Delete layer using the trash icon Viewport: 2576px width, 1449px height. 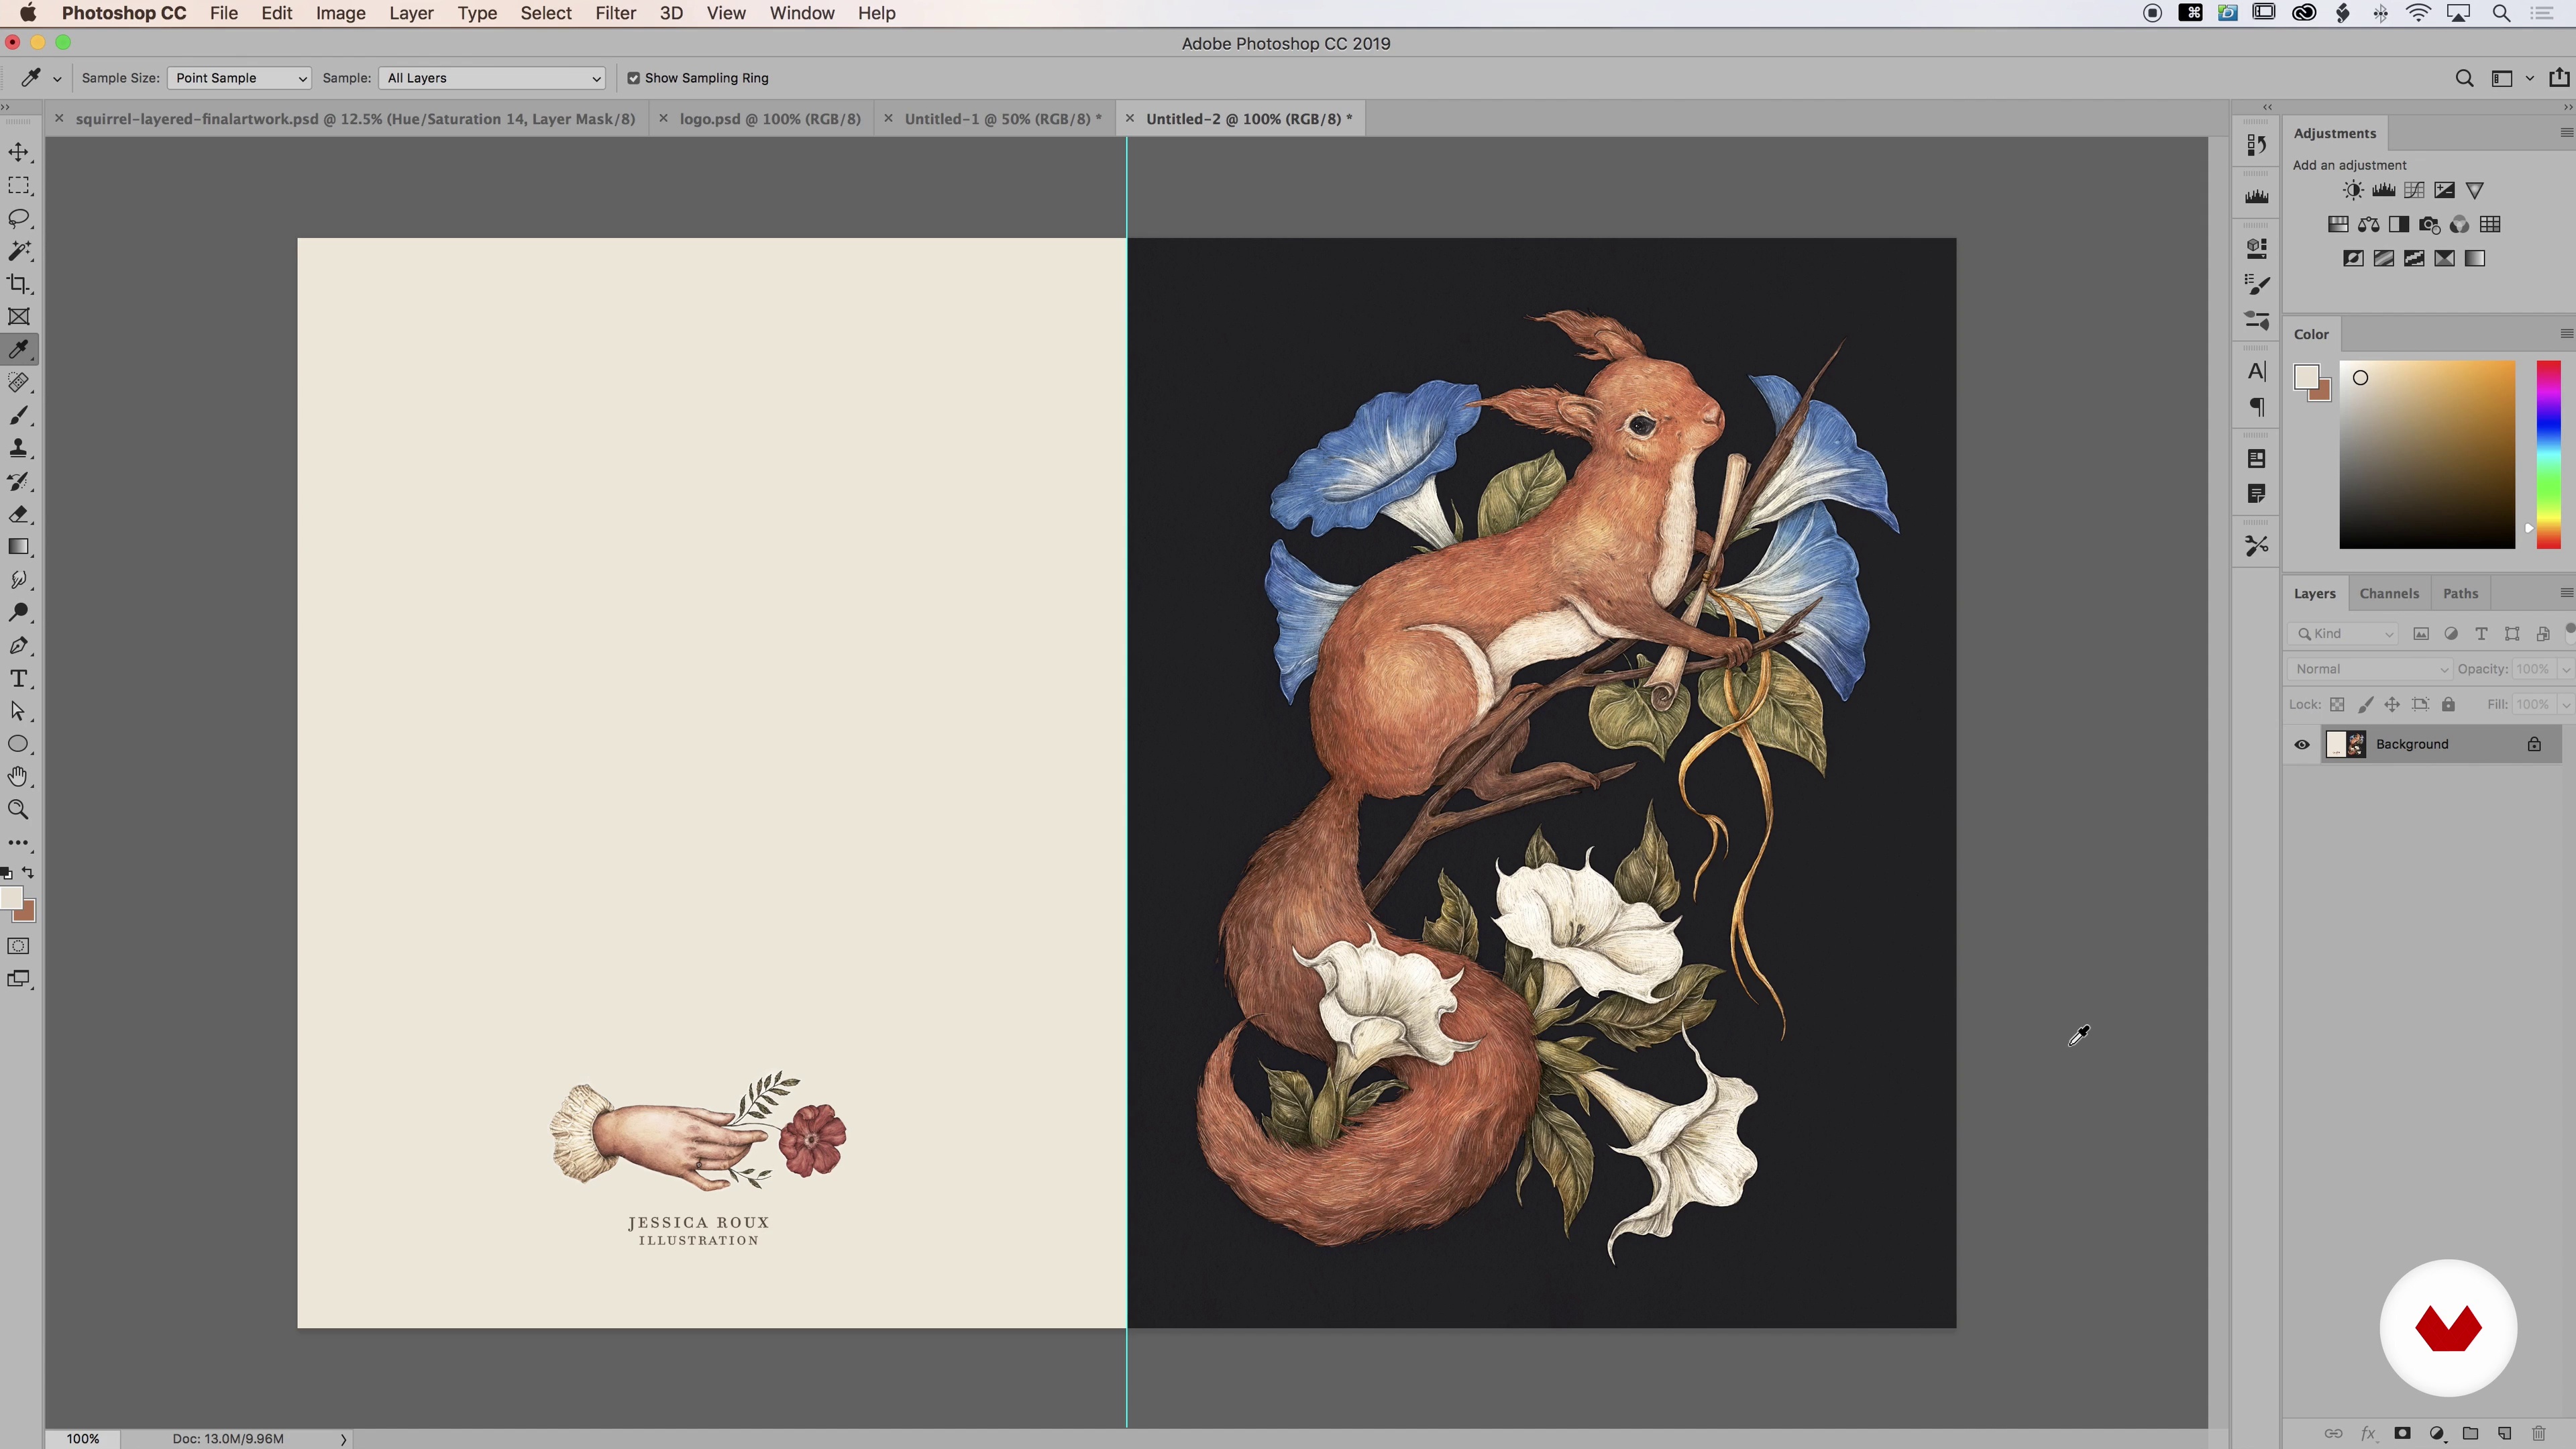(x=2538, y=1433)
